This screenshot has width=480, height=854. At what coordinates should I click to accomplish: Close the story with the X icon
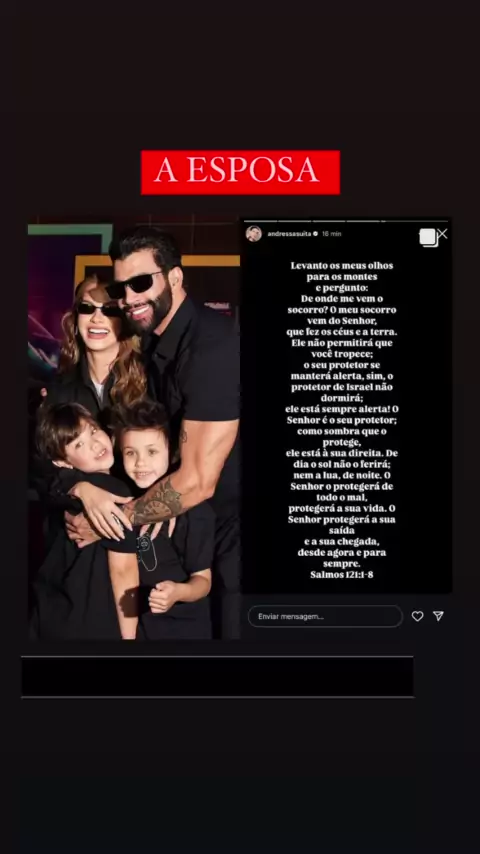point(443,234)
